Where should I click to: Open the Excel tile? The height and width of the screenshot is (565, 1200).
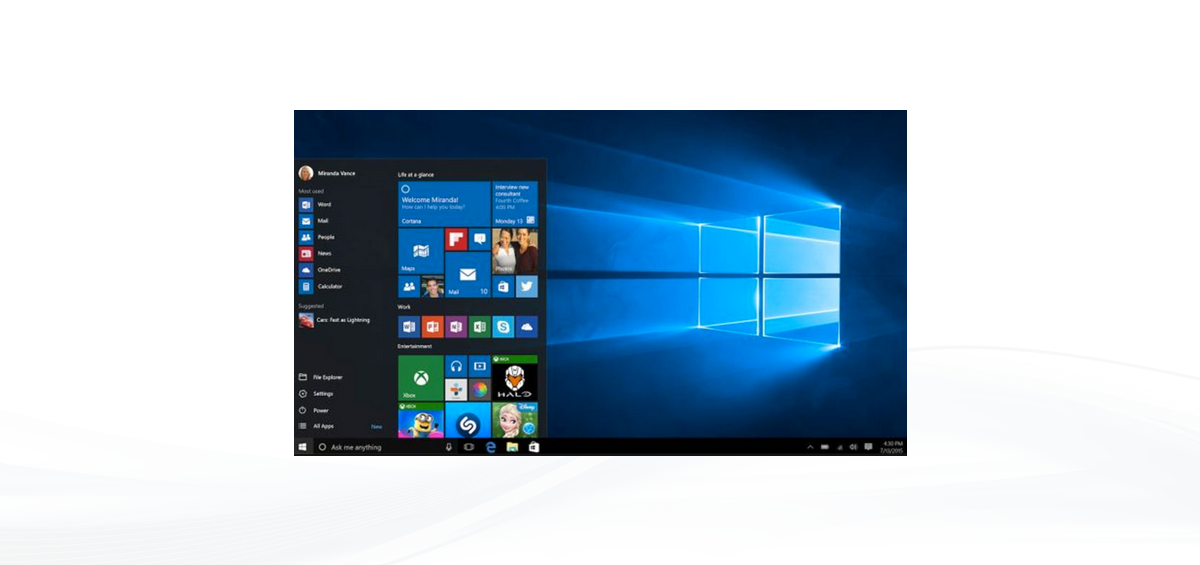coord(479,327)
